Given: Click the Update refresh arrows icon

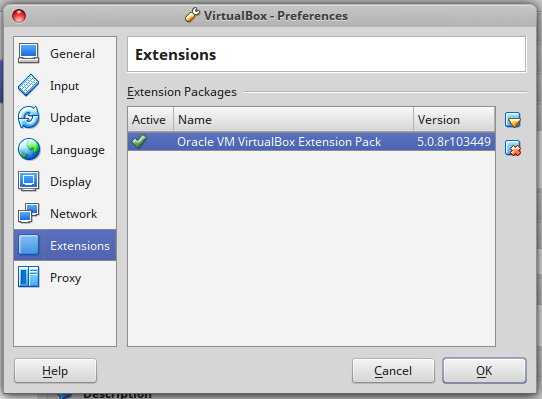Looking at the screenshot, I should click(x=29, y=118).
